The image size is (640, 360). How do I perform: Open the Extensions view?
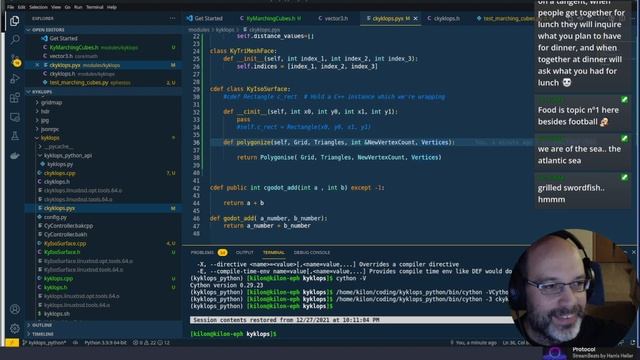(x=15, y=98)
